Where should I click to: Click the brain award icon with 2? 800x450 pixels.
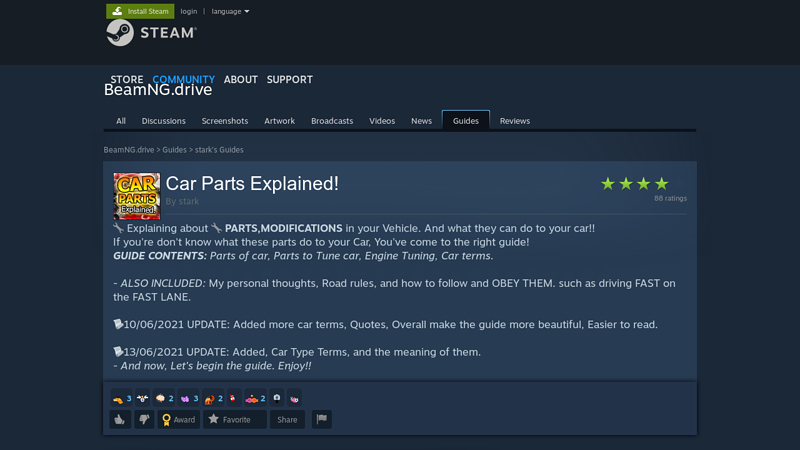tap(164, 398)
